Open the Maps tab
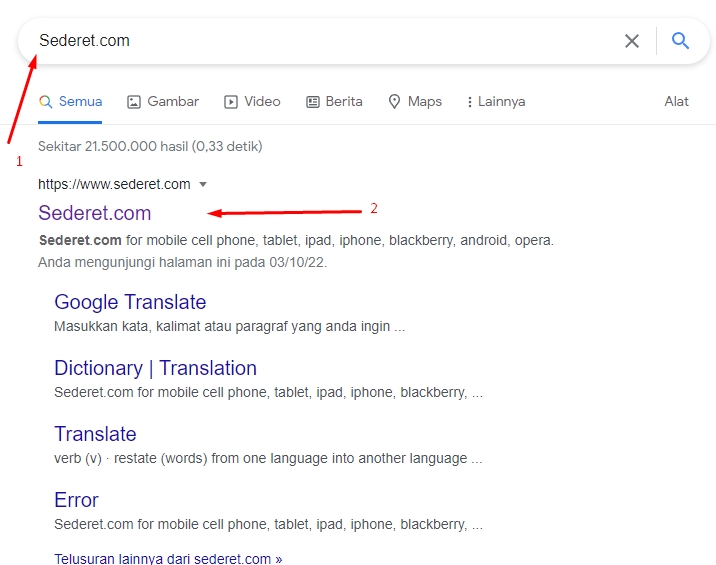Viewport: 716px width, 565px height. (415, 101)
